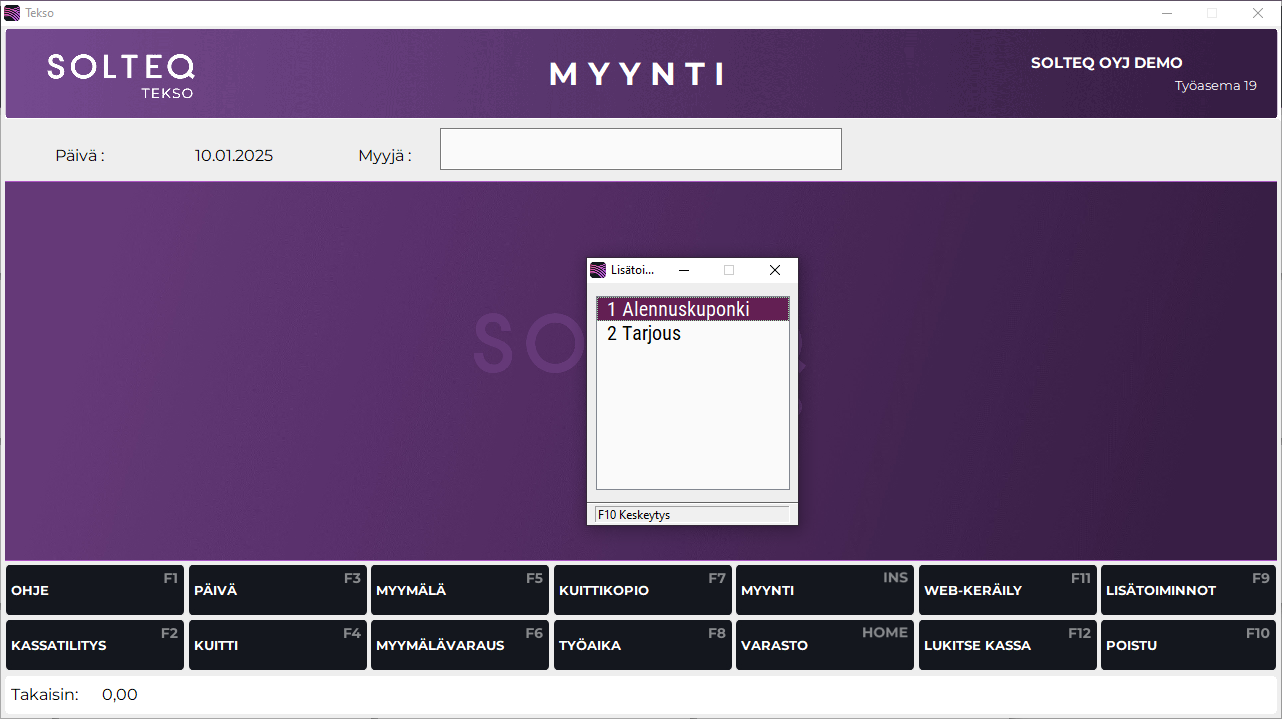Open KUITTIKOPIO with the F7 button

[x=642, y=590]
